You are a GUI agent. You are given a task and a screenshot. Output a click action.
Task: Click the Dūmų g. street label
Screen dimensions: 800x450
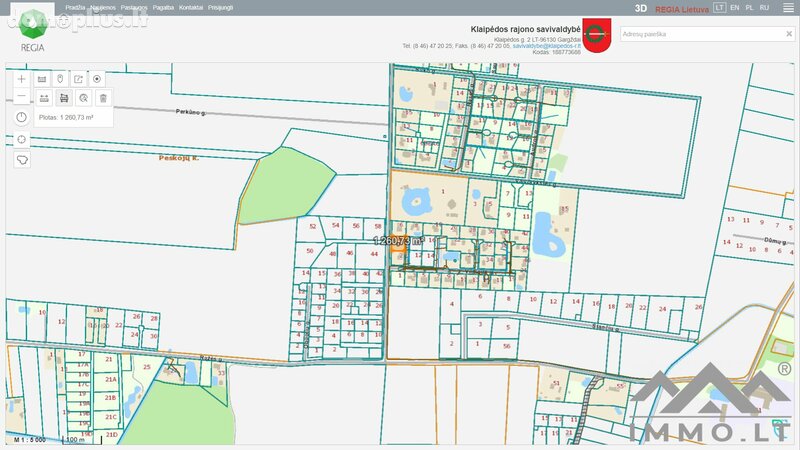point(774,240)
